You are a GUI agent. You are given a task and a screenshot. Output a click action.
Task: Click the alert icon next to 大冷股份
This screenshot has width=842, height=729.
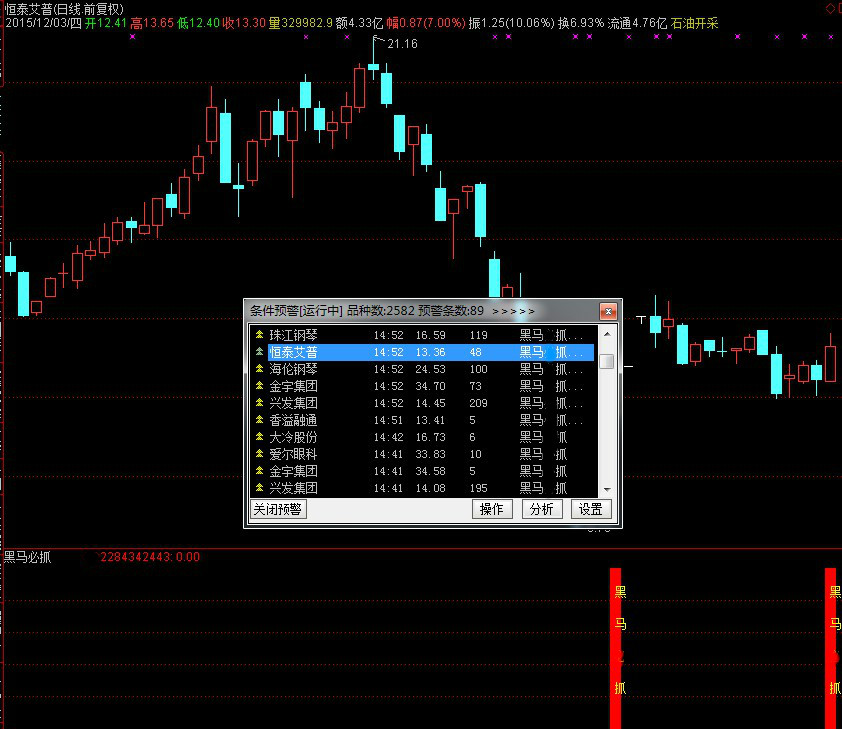pyautogui.click(x=259, y=437)
